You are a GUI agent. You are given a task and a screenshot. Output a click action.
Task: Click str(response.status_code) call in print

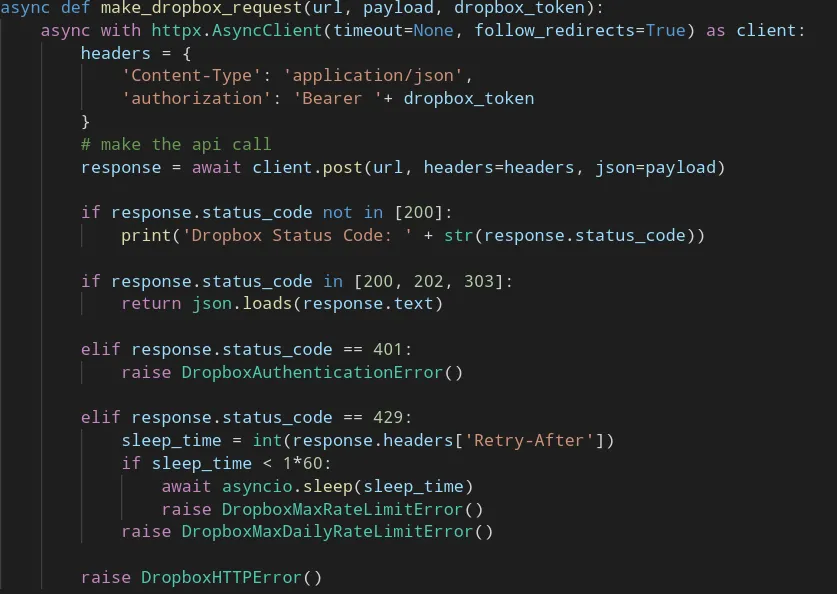tap(570, 235)
